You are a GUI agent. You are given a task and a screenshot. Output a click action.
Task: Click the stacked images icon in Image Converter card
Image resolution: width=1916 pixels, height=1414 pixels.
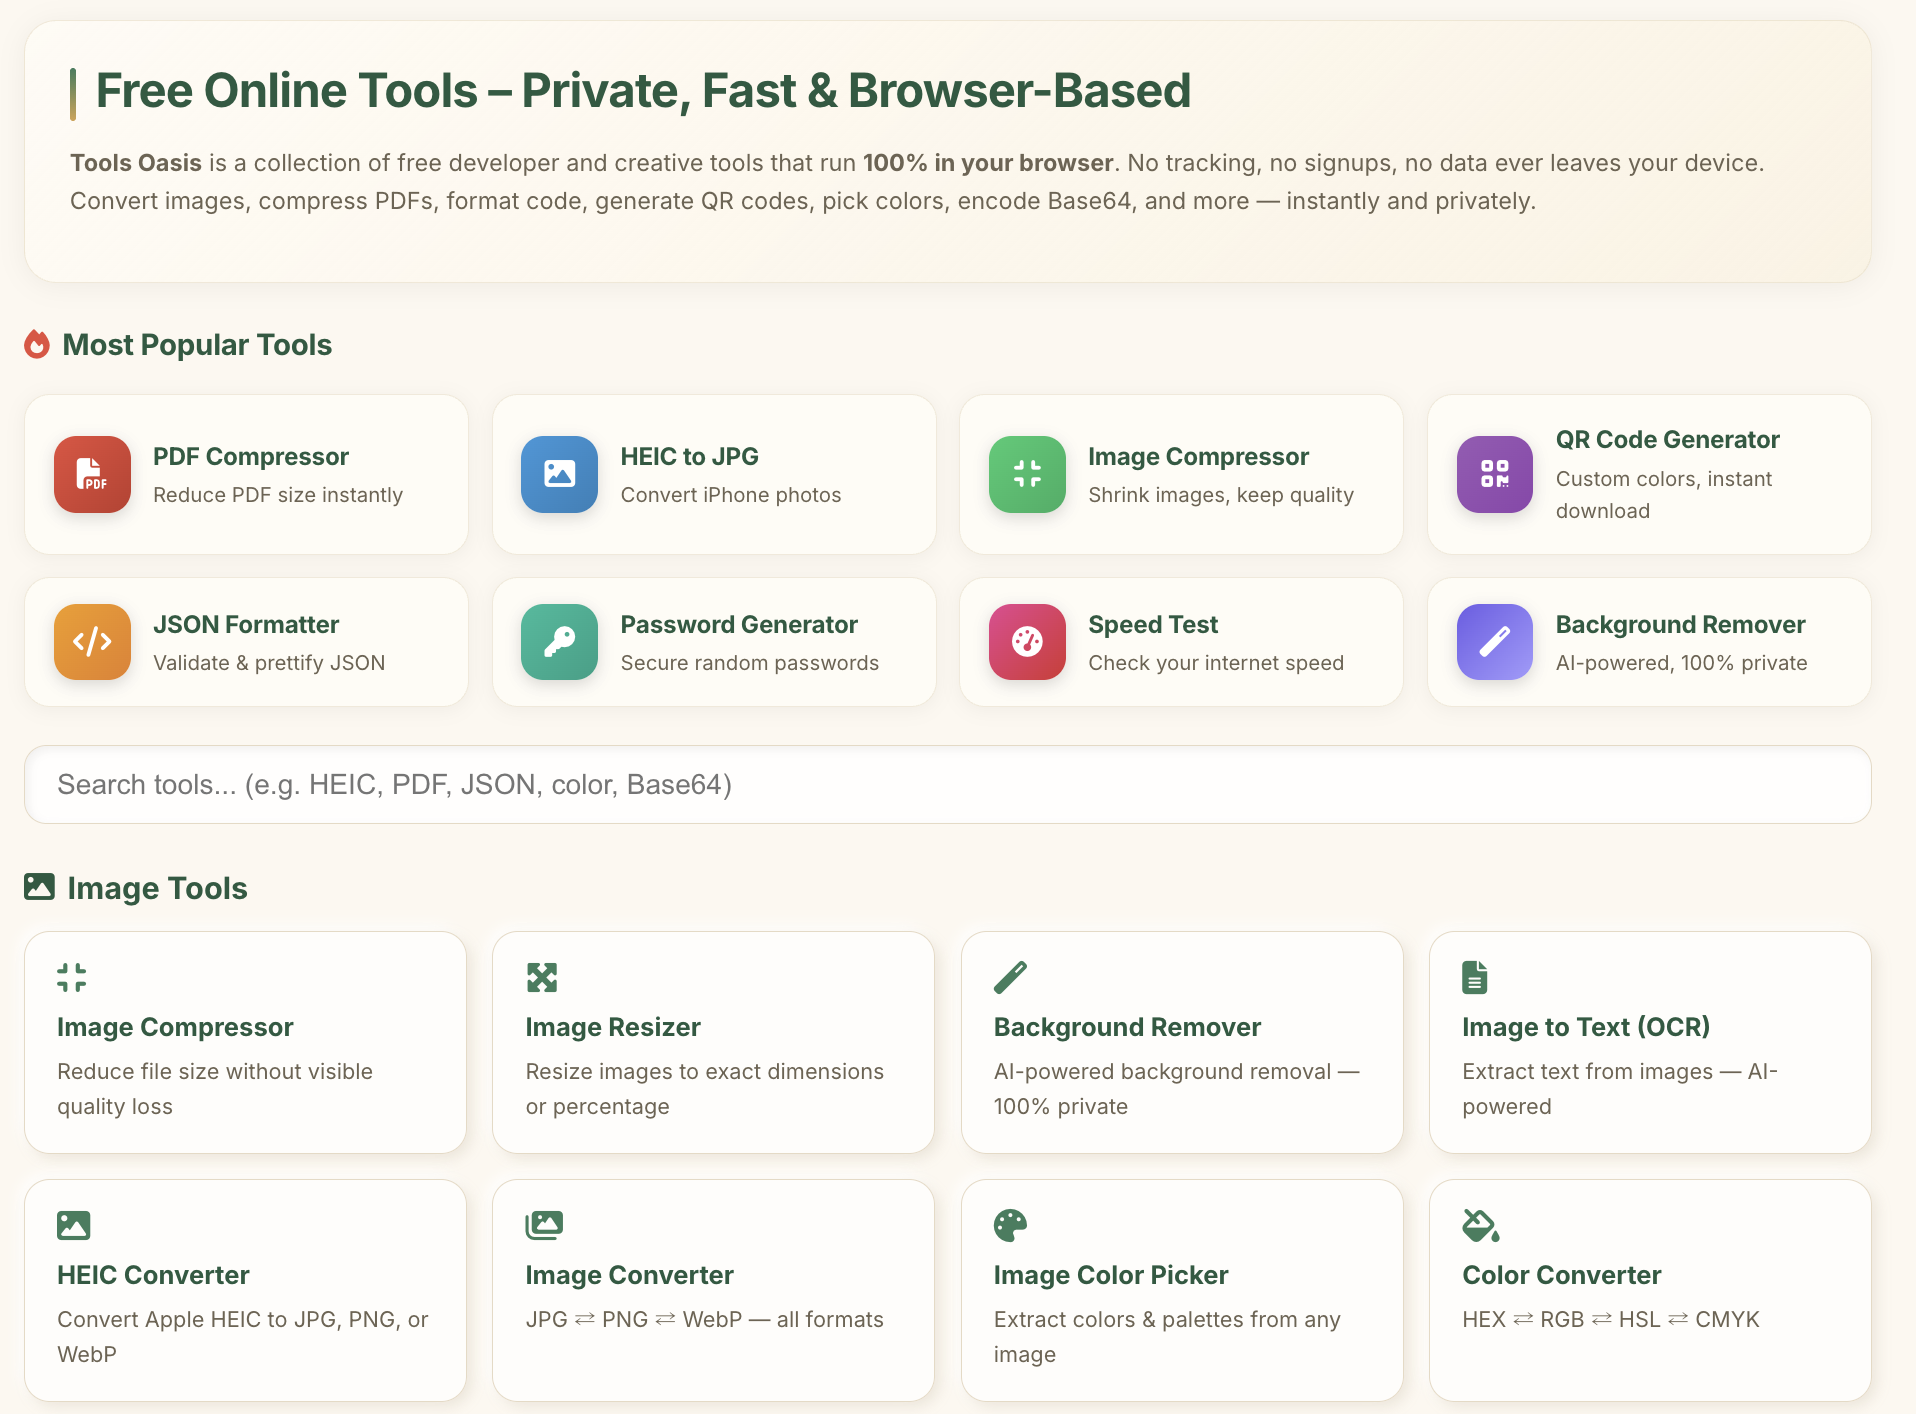[x=544, y=1225]
